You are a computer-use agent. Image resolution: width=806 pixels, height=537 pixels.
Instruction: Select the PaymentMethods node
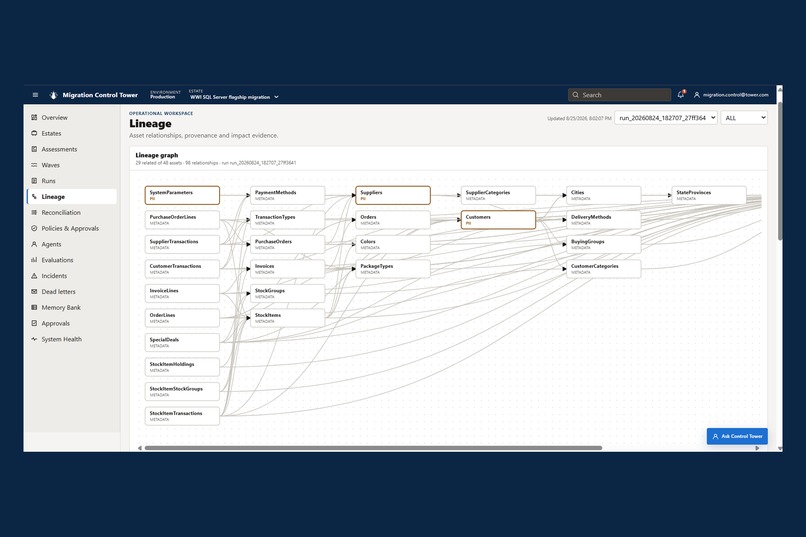287,195
